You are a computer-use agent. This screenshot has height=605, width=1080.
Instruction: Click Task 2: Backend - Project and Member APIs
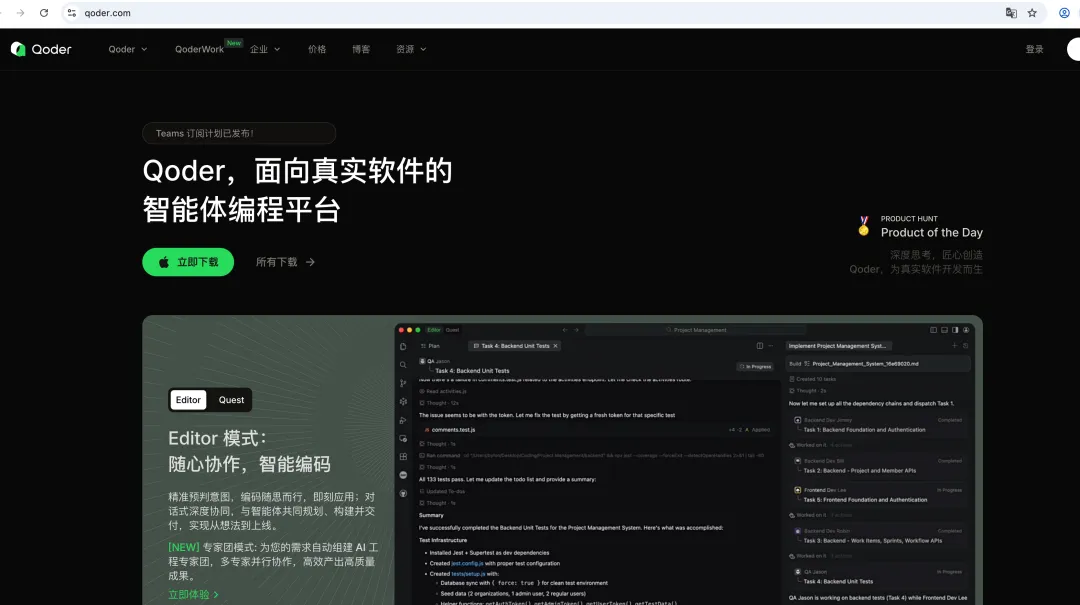point(860,471)
